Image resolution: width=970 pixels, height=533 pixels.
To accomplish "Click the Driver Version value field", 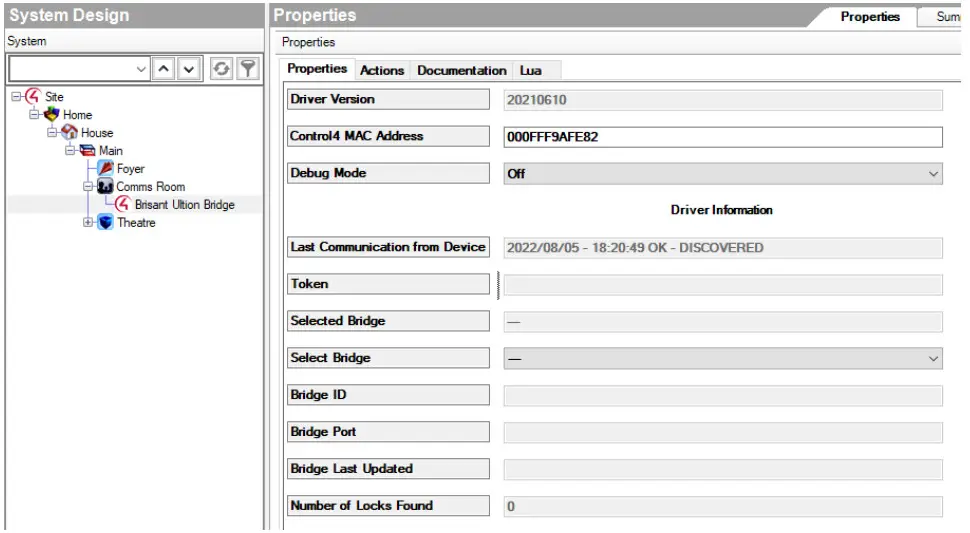I will (723, 100).
